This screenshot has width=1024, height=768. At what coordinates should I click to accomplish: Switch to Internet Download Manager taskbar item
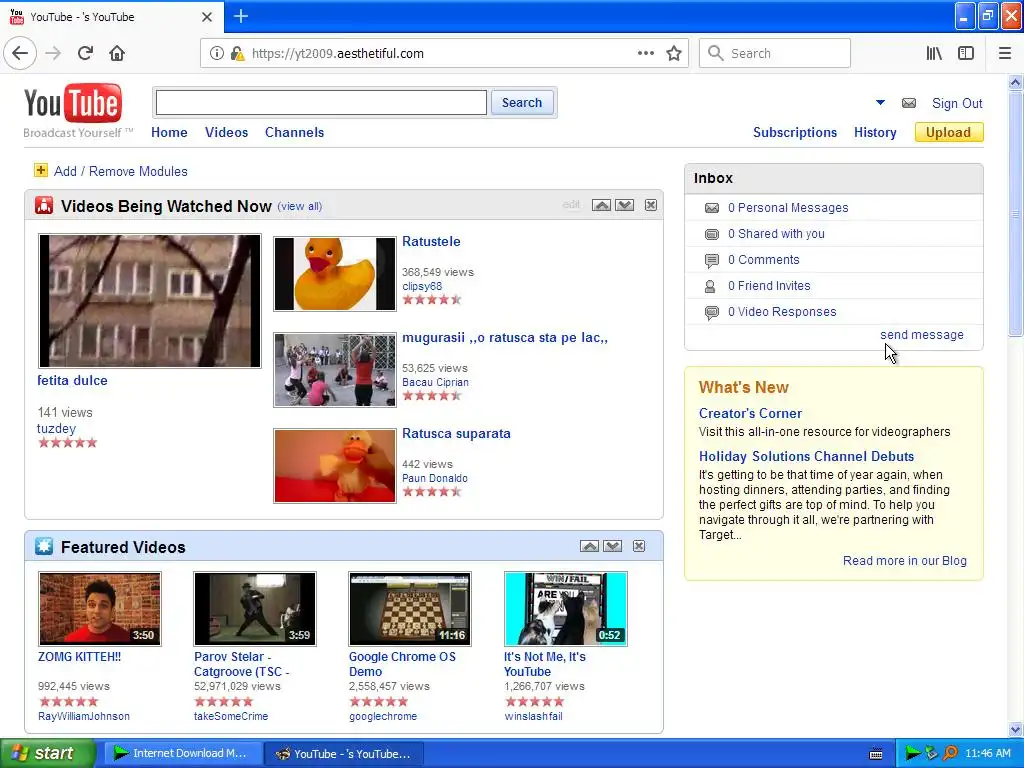182,753
